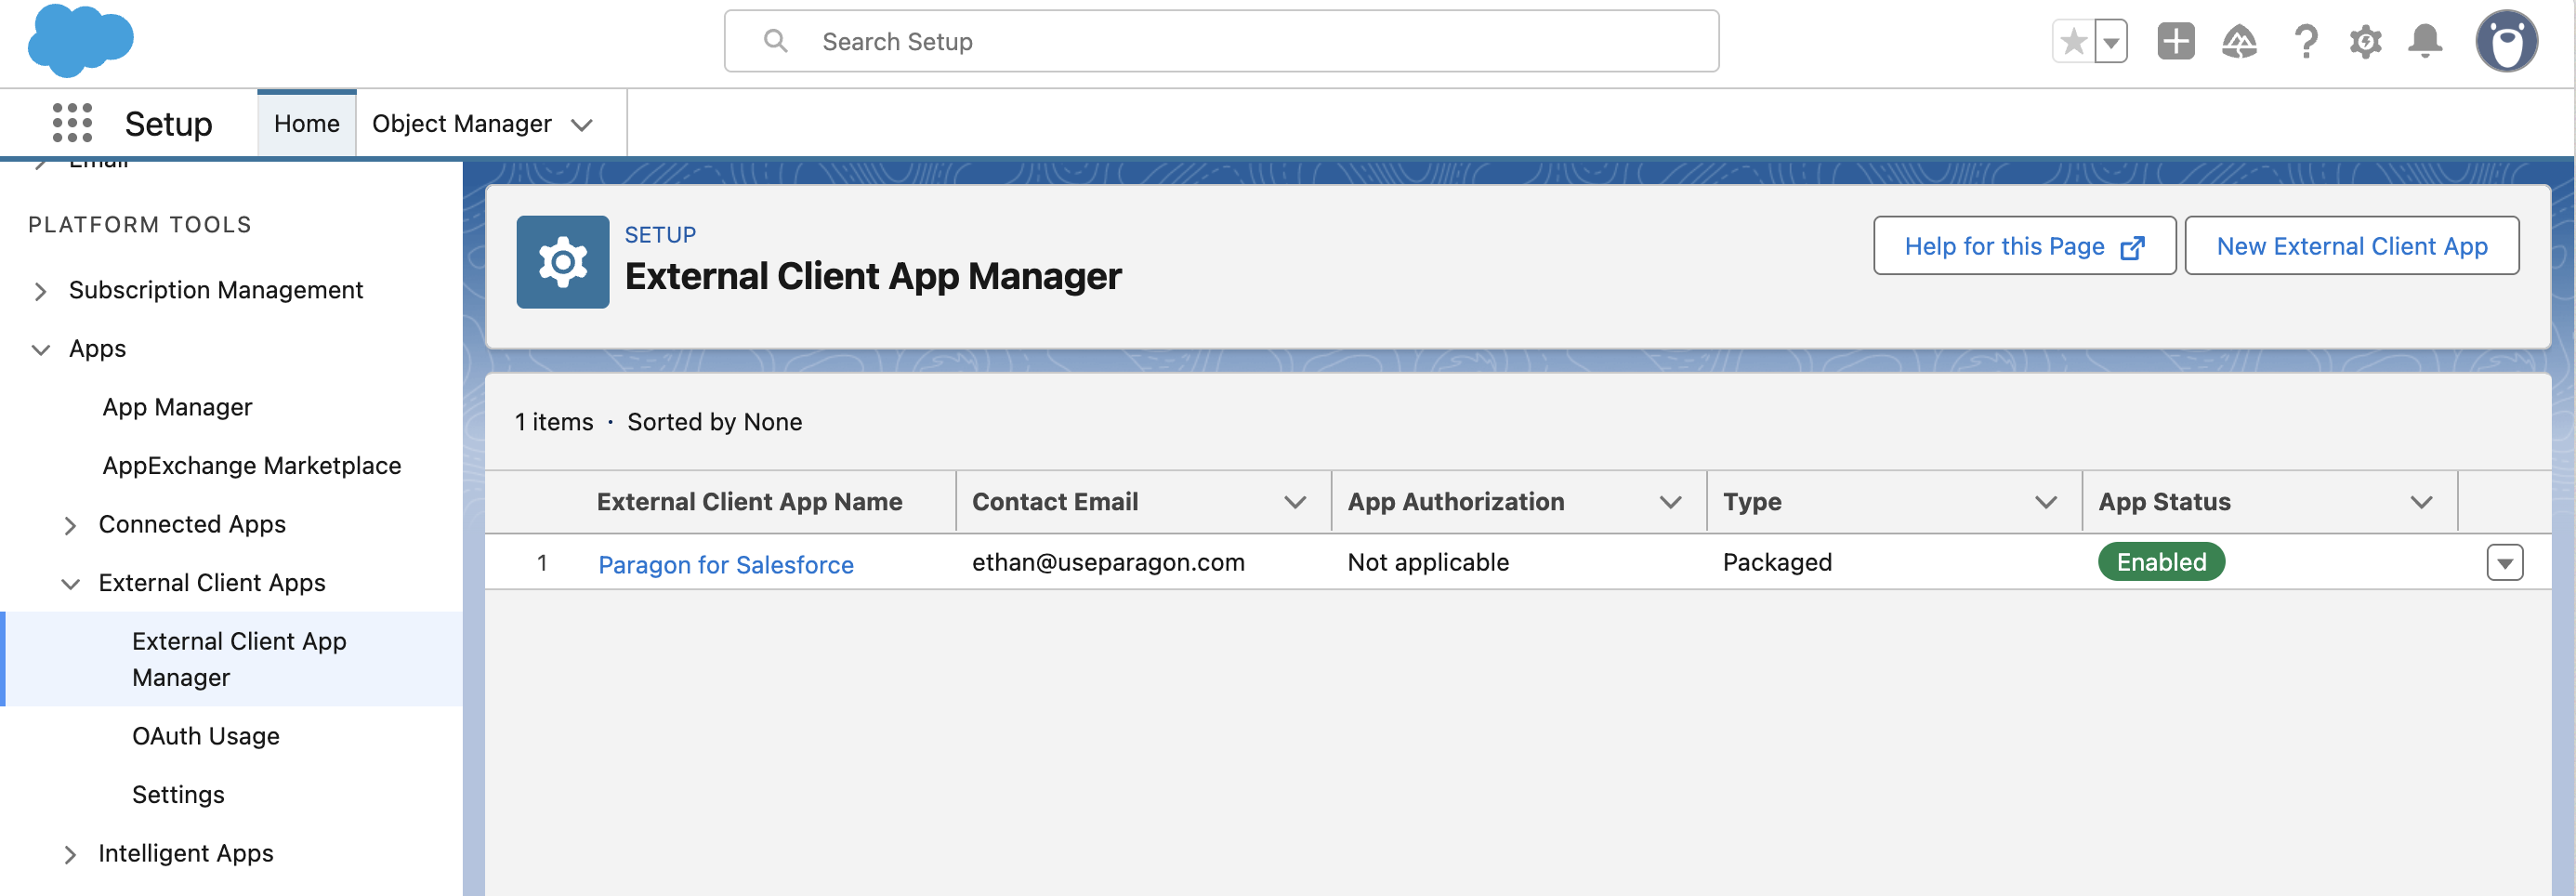This screenshot has height=896, width=2576.
Task: Click the search magnifier icon
Action: (x=775, y=41)
